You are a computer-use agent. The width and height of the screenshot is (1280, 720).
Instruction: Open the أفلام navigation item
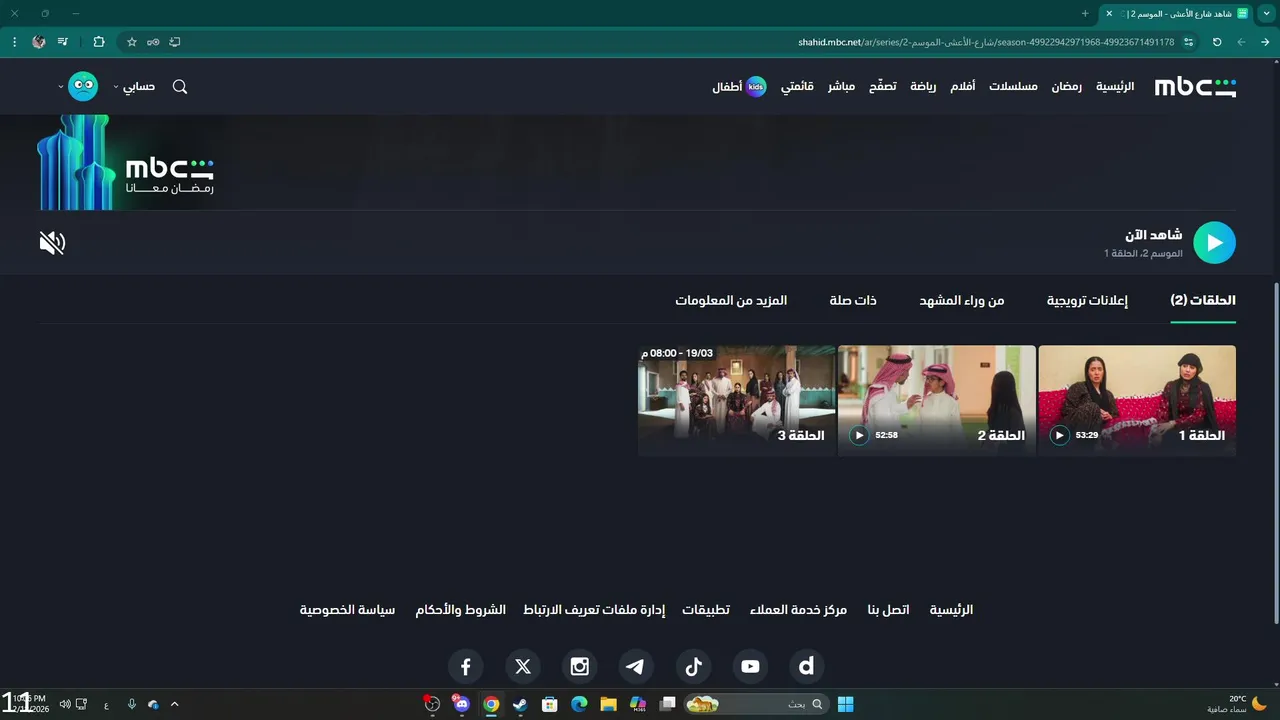(x=962, y=87)
